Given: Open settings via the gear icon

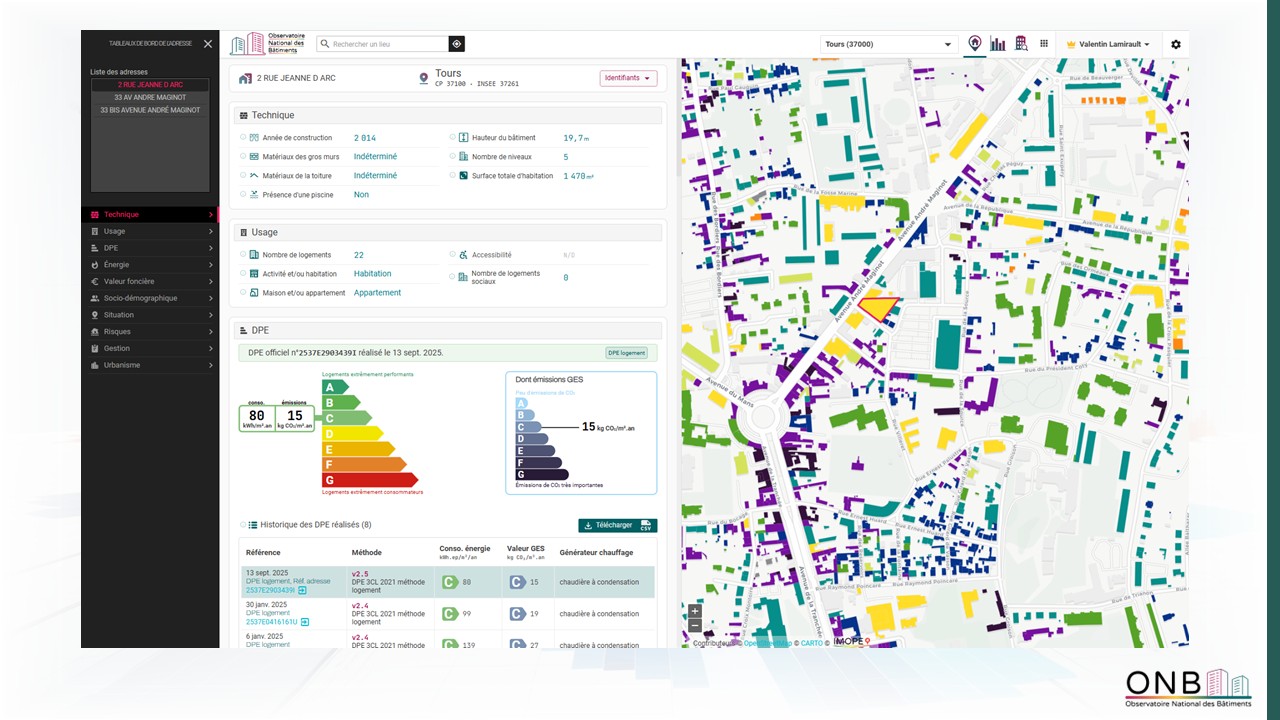Looking at the screenshot, I should (x=1176, y=44).
